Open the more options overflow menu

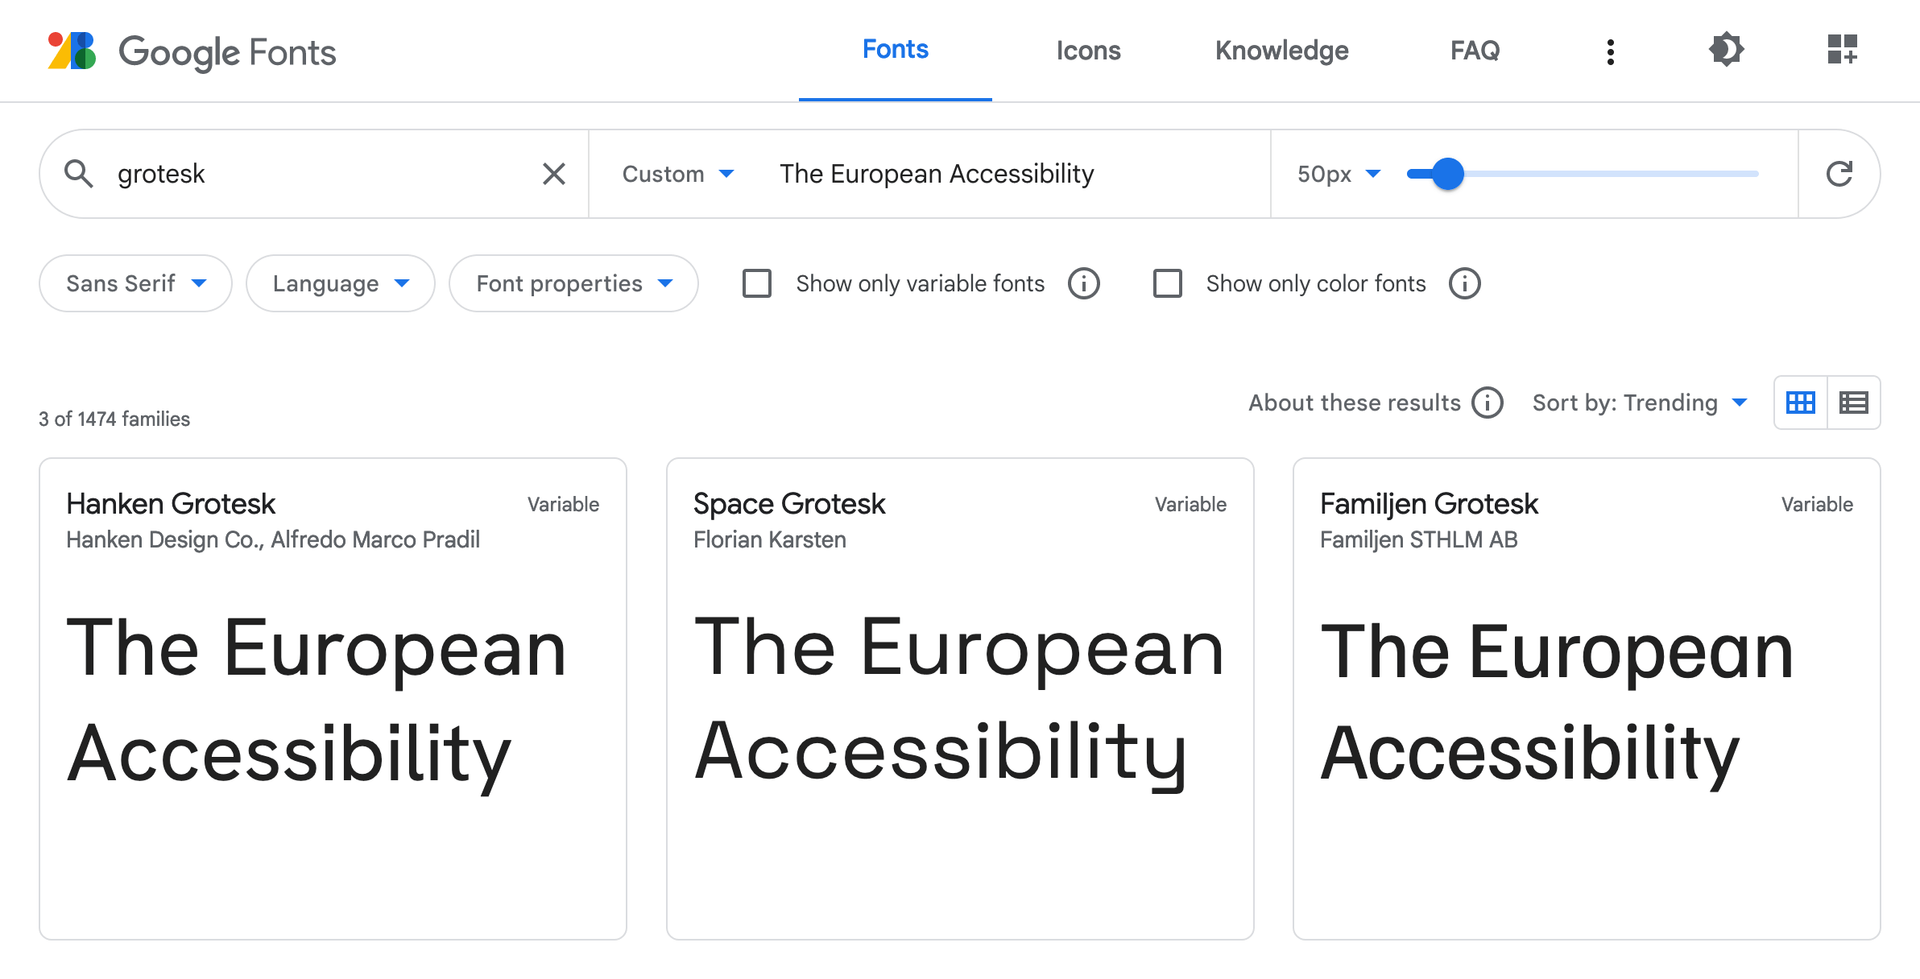point(1610,51)
